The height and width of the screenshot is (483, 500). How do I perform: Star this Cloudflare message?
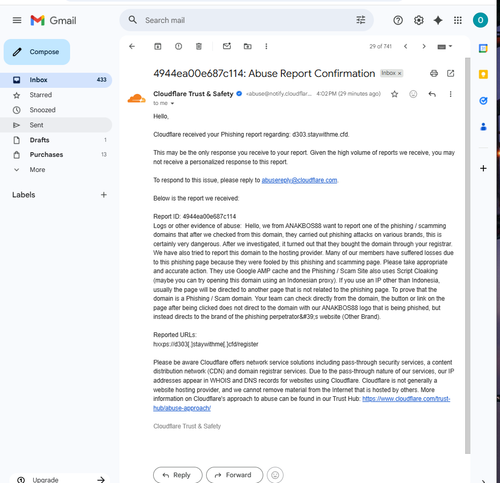[x=395, y=94]
